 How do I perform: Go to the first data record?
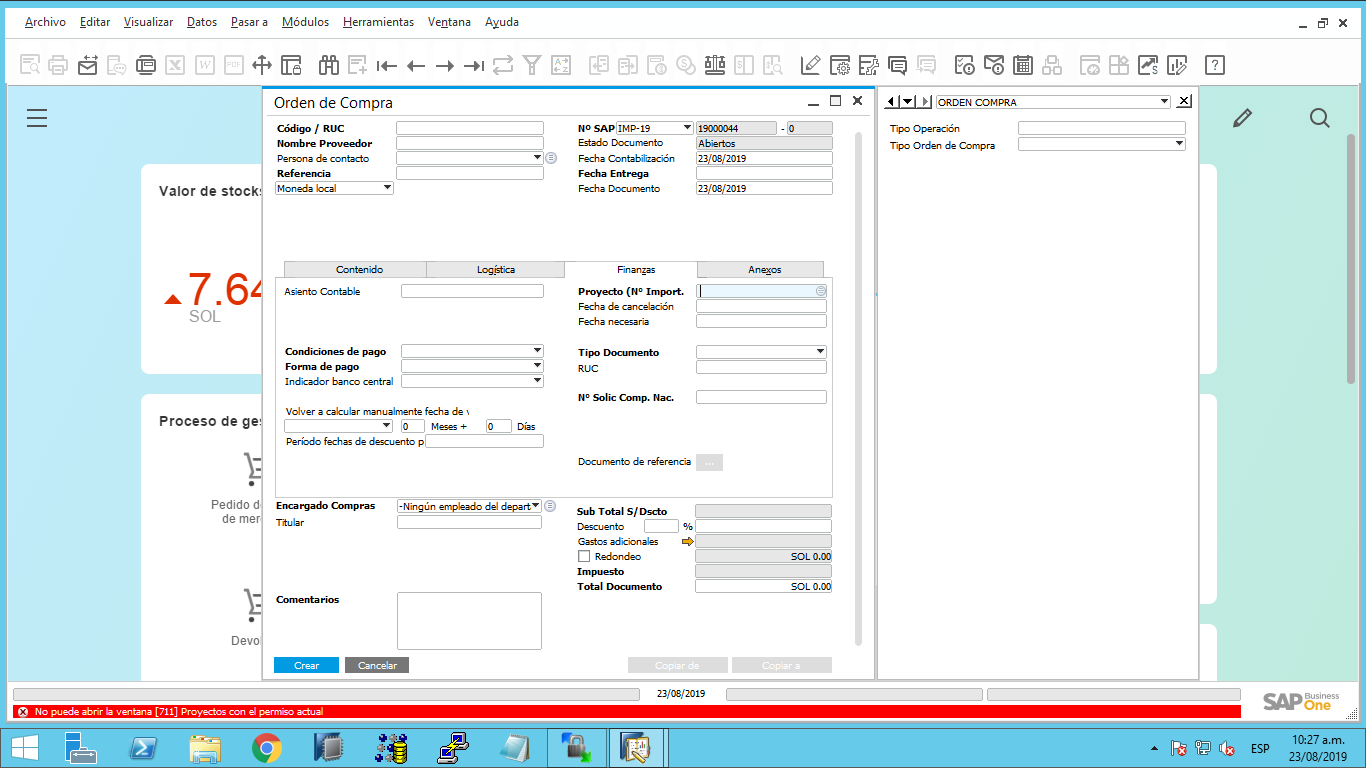[x=387, y=65]
